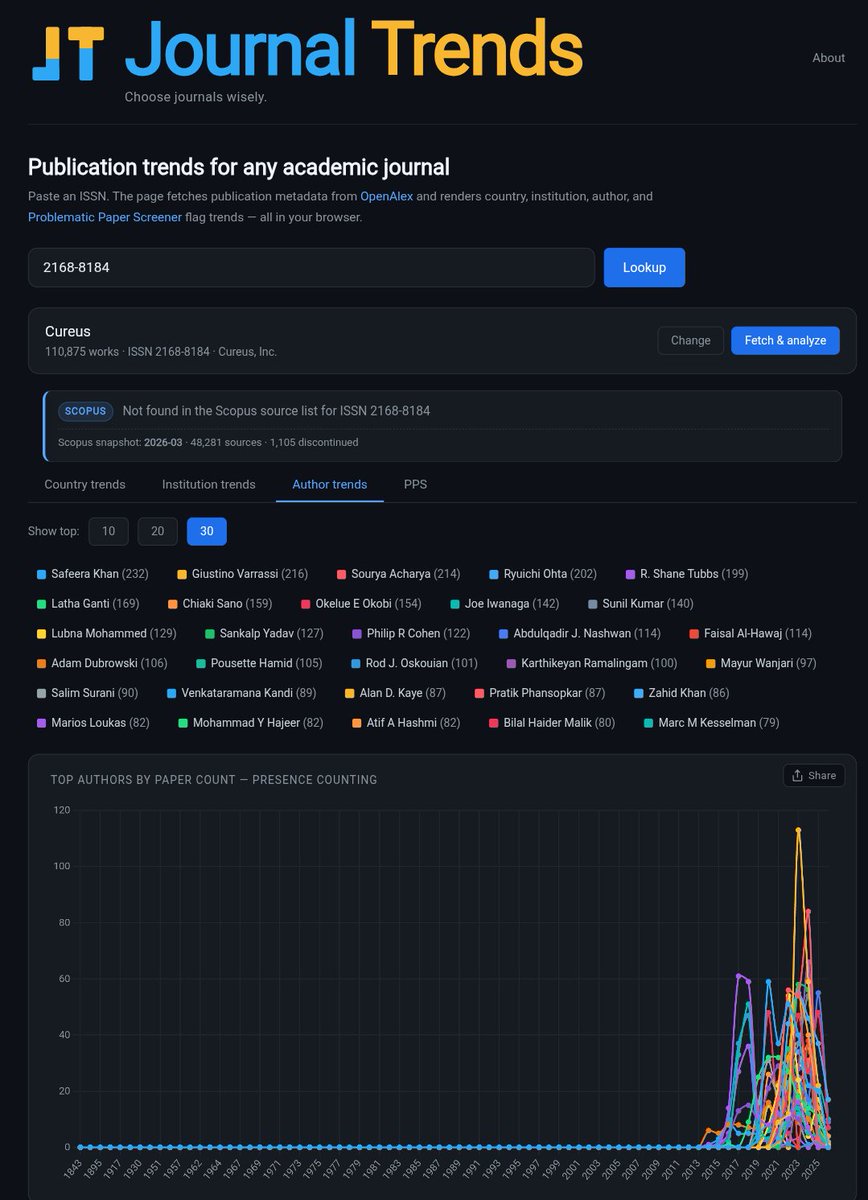Viewport: 868px width, 1200px height.
Task: Toggle Sourya Acharya legend swatch
Action: point(341,574)
